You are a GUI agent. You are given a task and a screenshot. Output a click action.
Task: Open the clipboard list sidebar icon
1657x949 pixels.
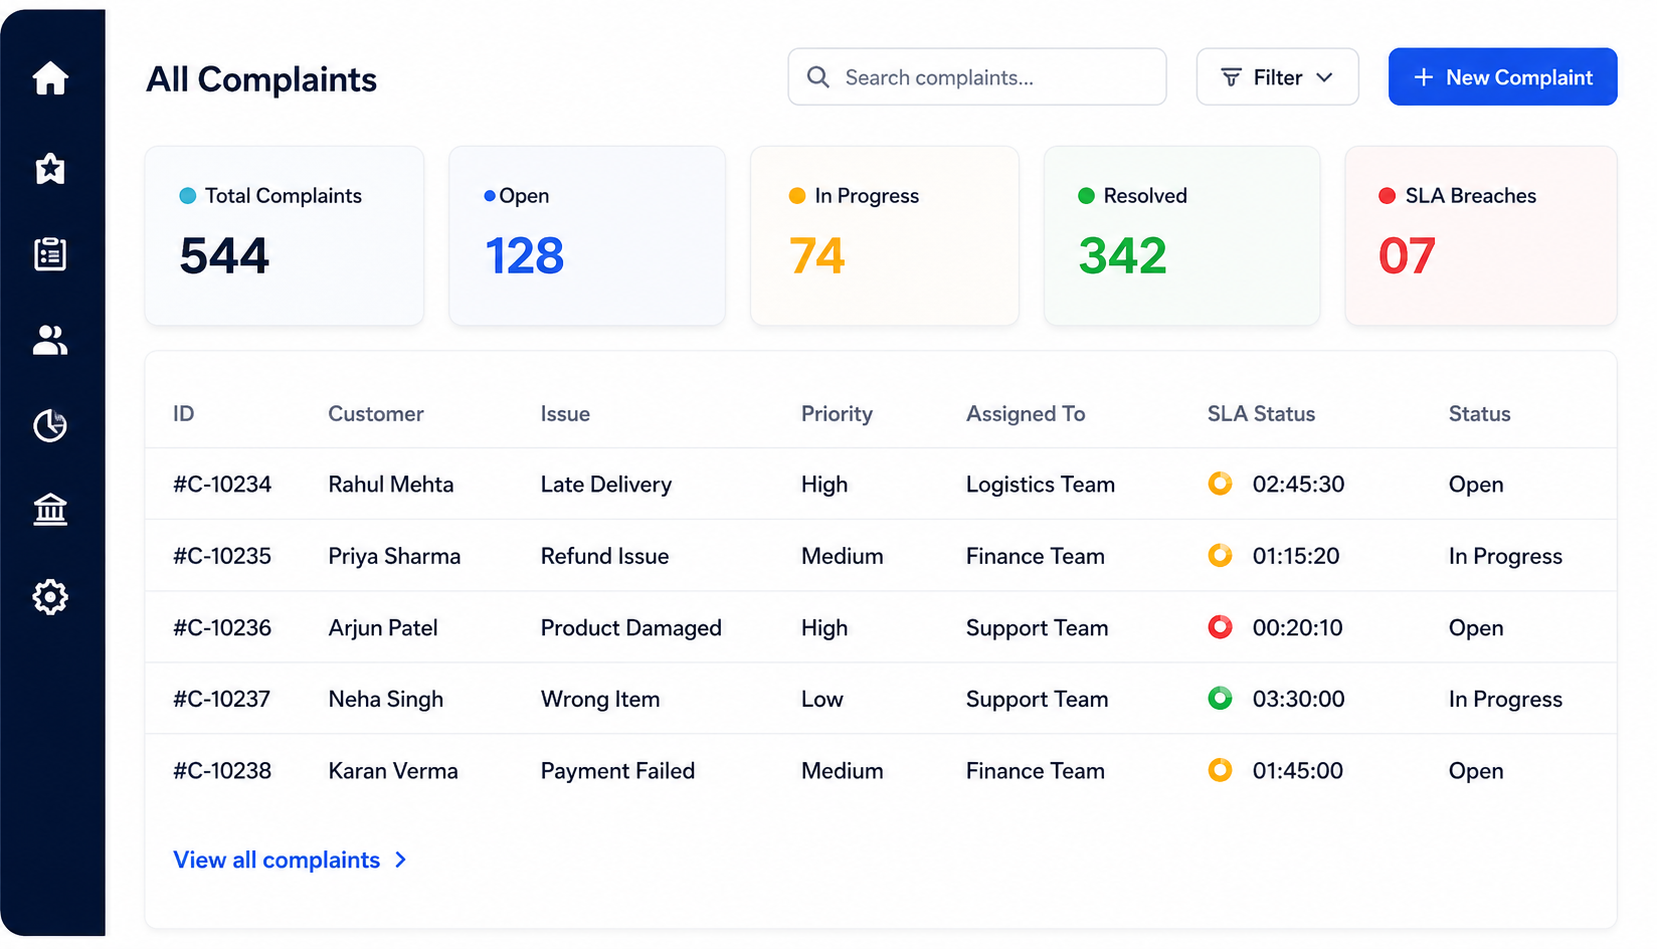(50, 254)
